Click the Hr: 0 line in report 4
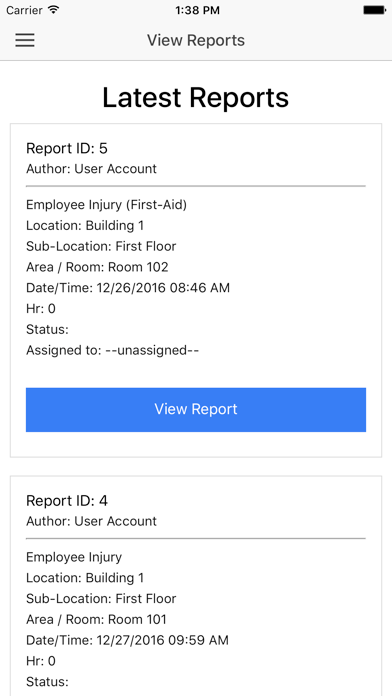The image size is (392, 696). 41,661
